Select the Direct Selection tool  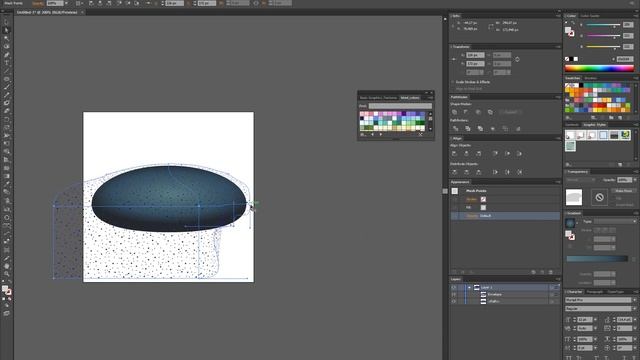tap(6, 30)
